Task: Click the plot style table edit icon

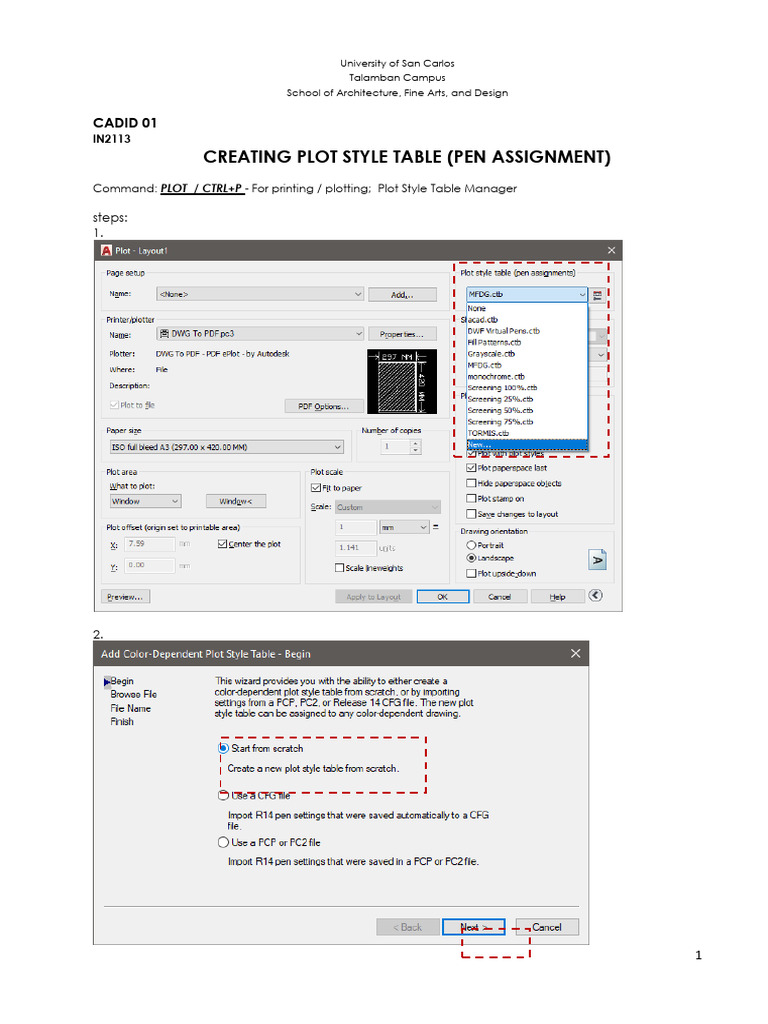Action: click(597, 295)
